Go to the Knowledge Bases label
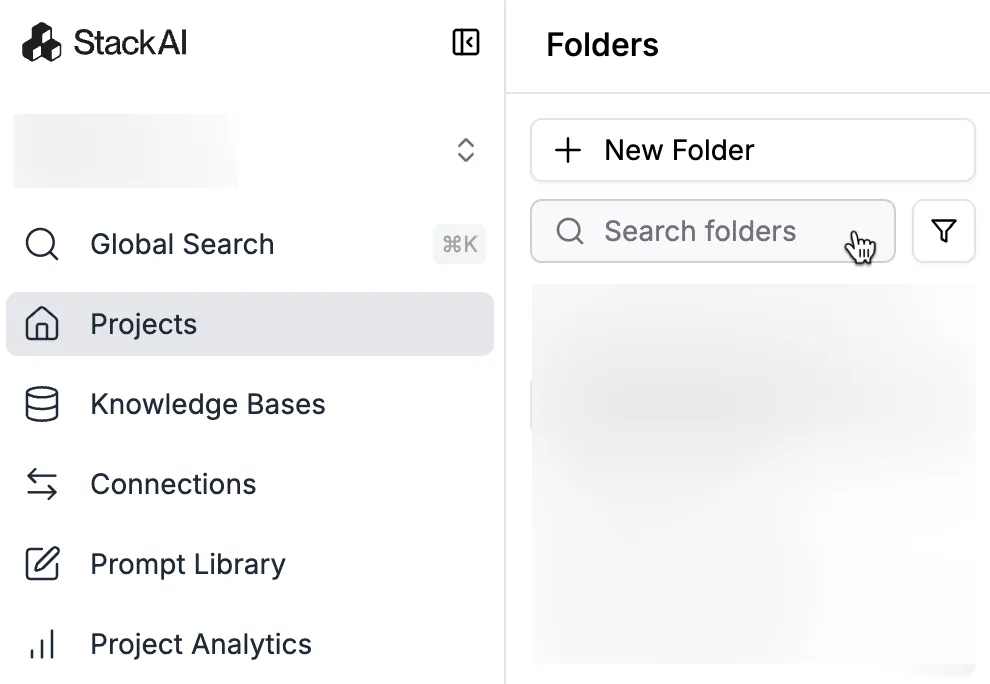Image resolution: width=990 pixels, height=684 pixels. click(x=208, y=404)
